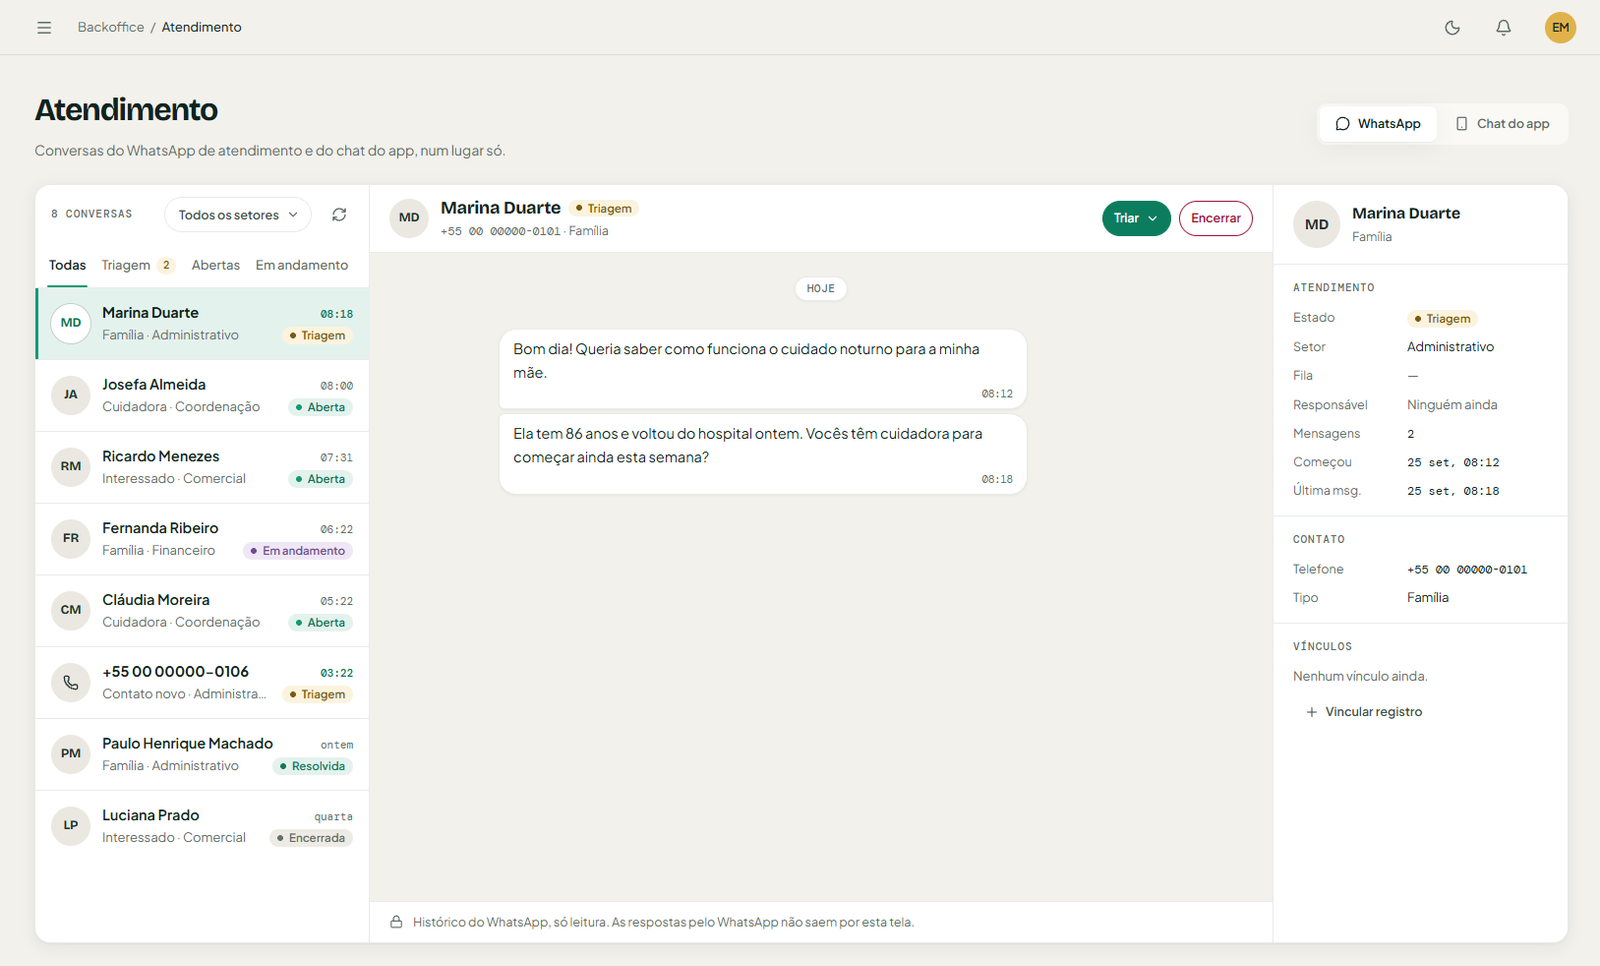Click the Triagem estado badge in details panel
1600x966 pixels.
1442,319
